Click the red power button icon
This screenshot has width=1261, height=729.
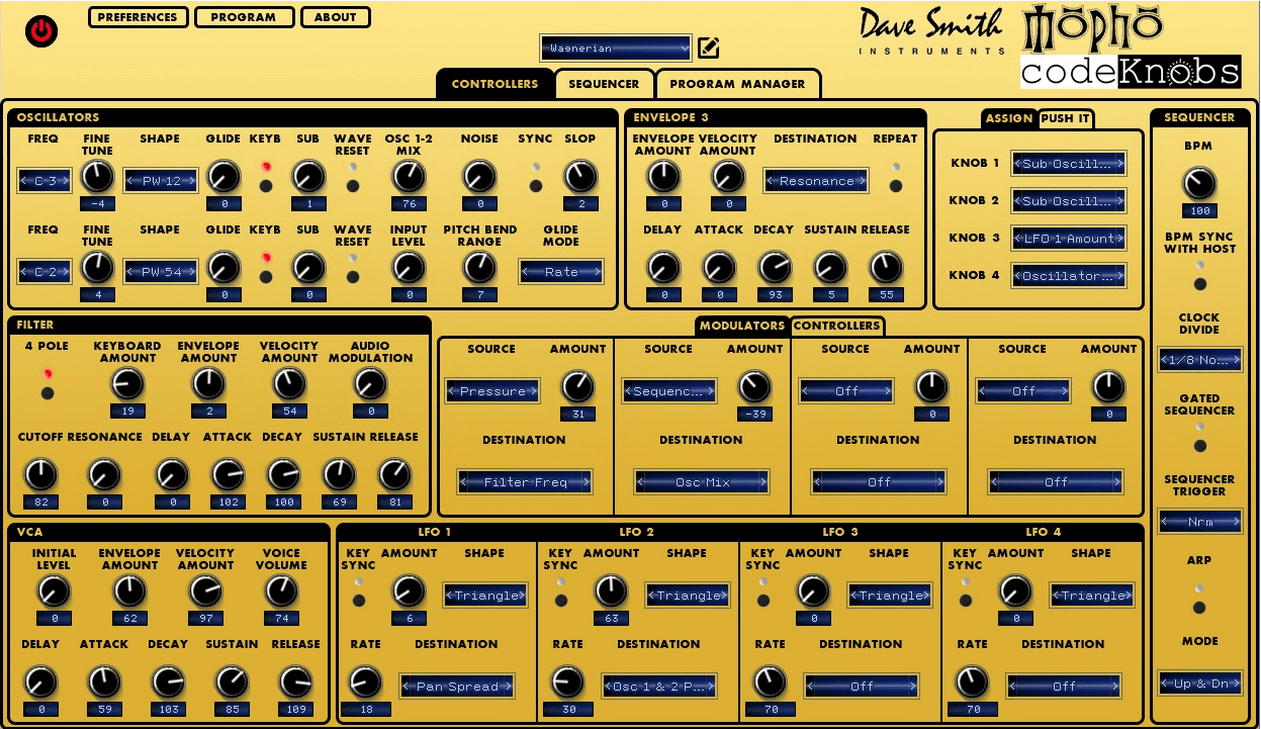pyautogui.click(x=41, y=31)
